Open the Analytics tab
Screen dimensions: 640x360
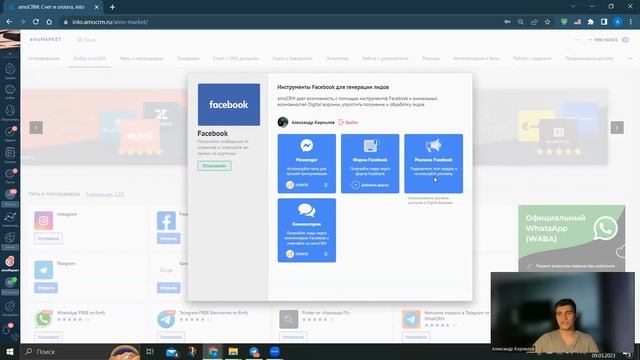click(338, 58)
